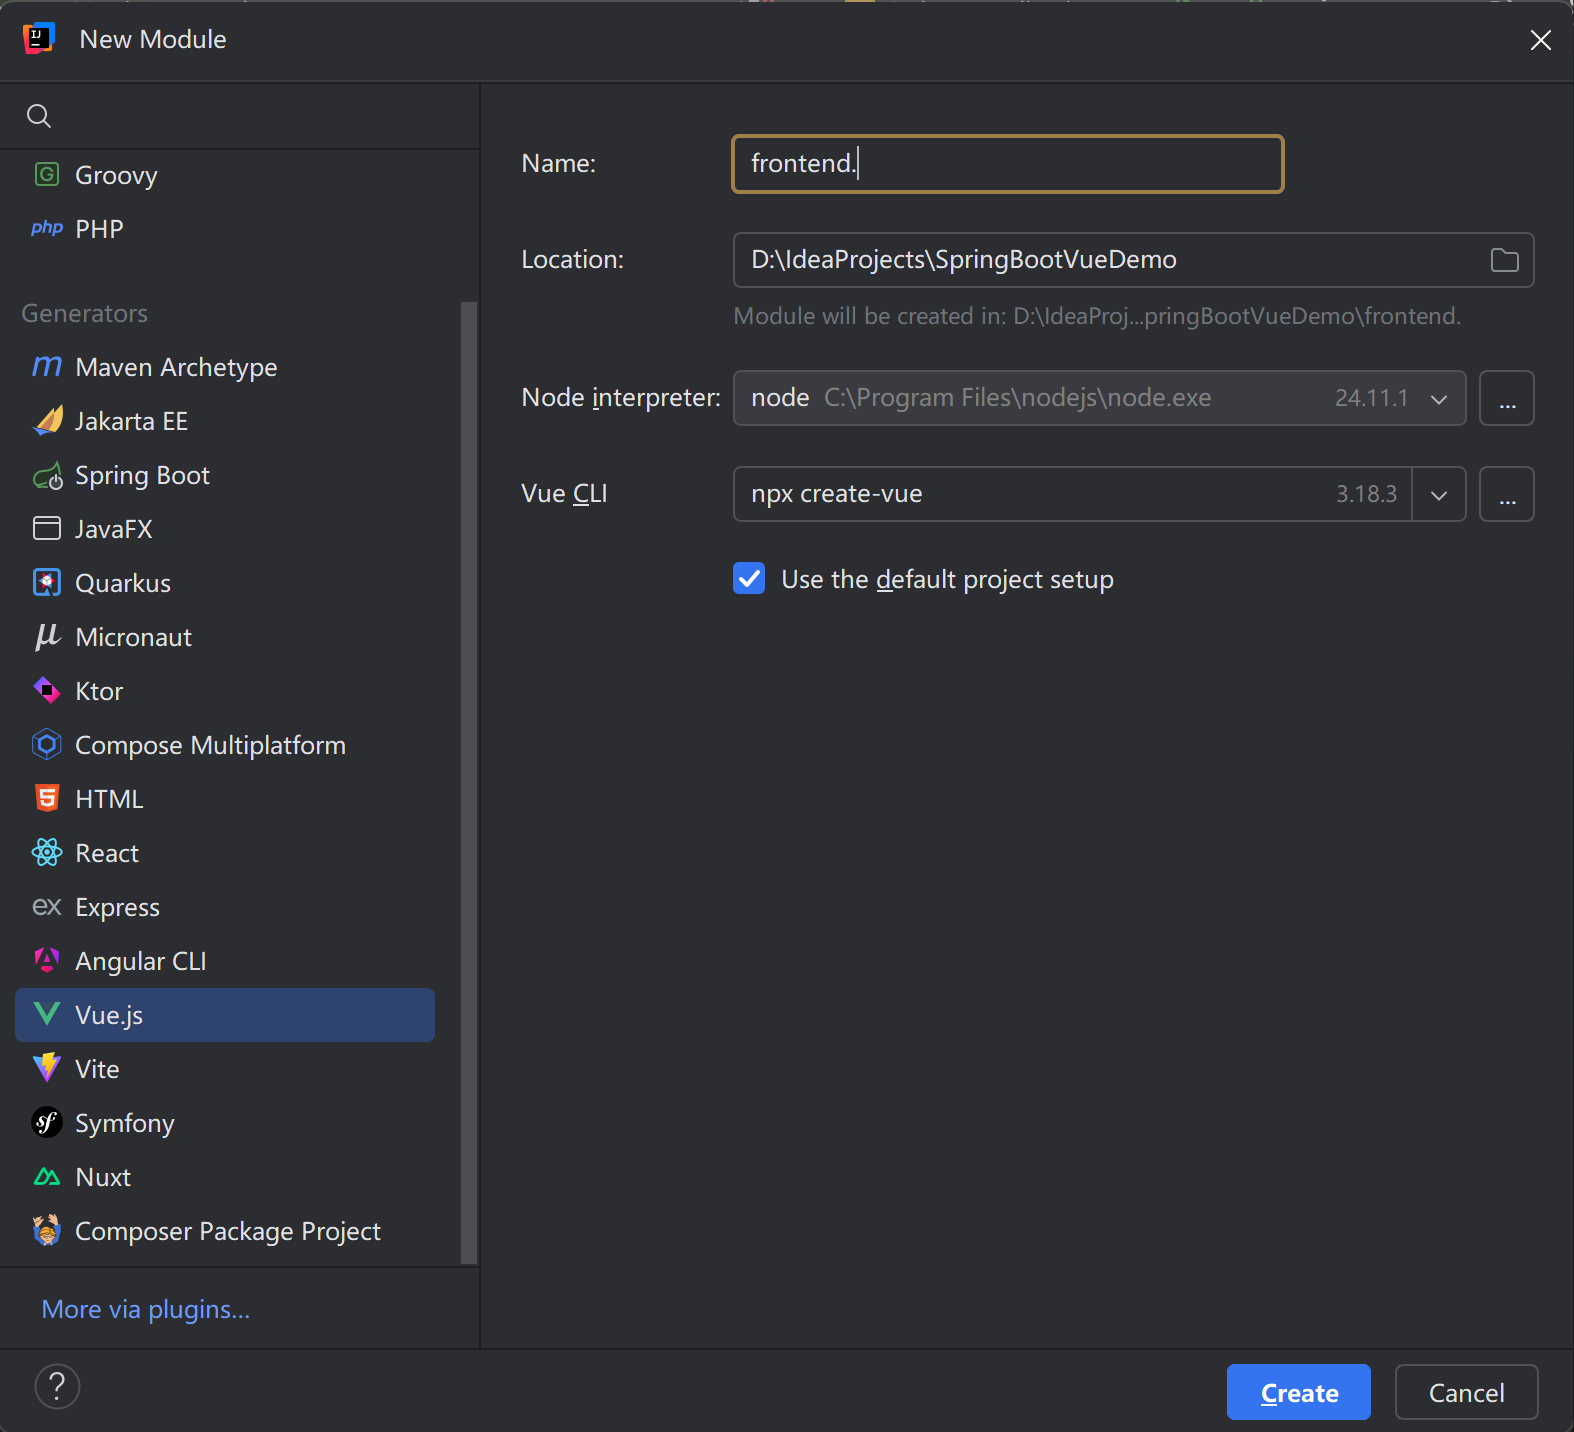Select Angular CLI generator label

point(141,961)
